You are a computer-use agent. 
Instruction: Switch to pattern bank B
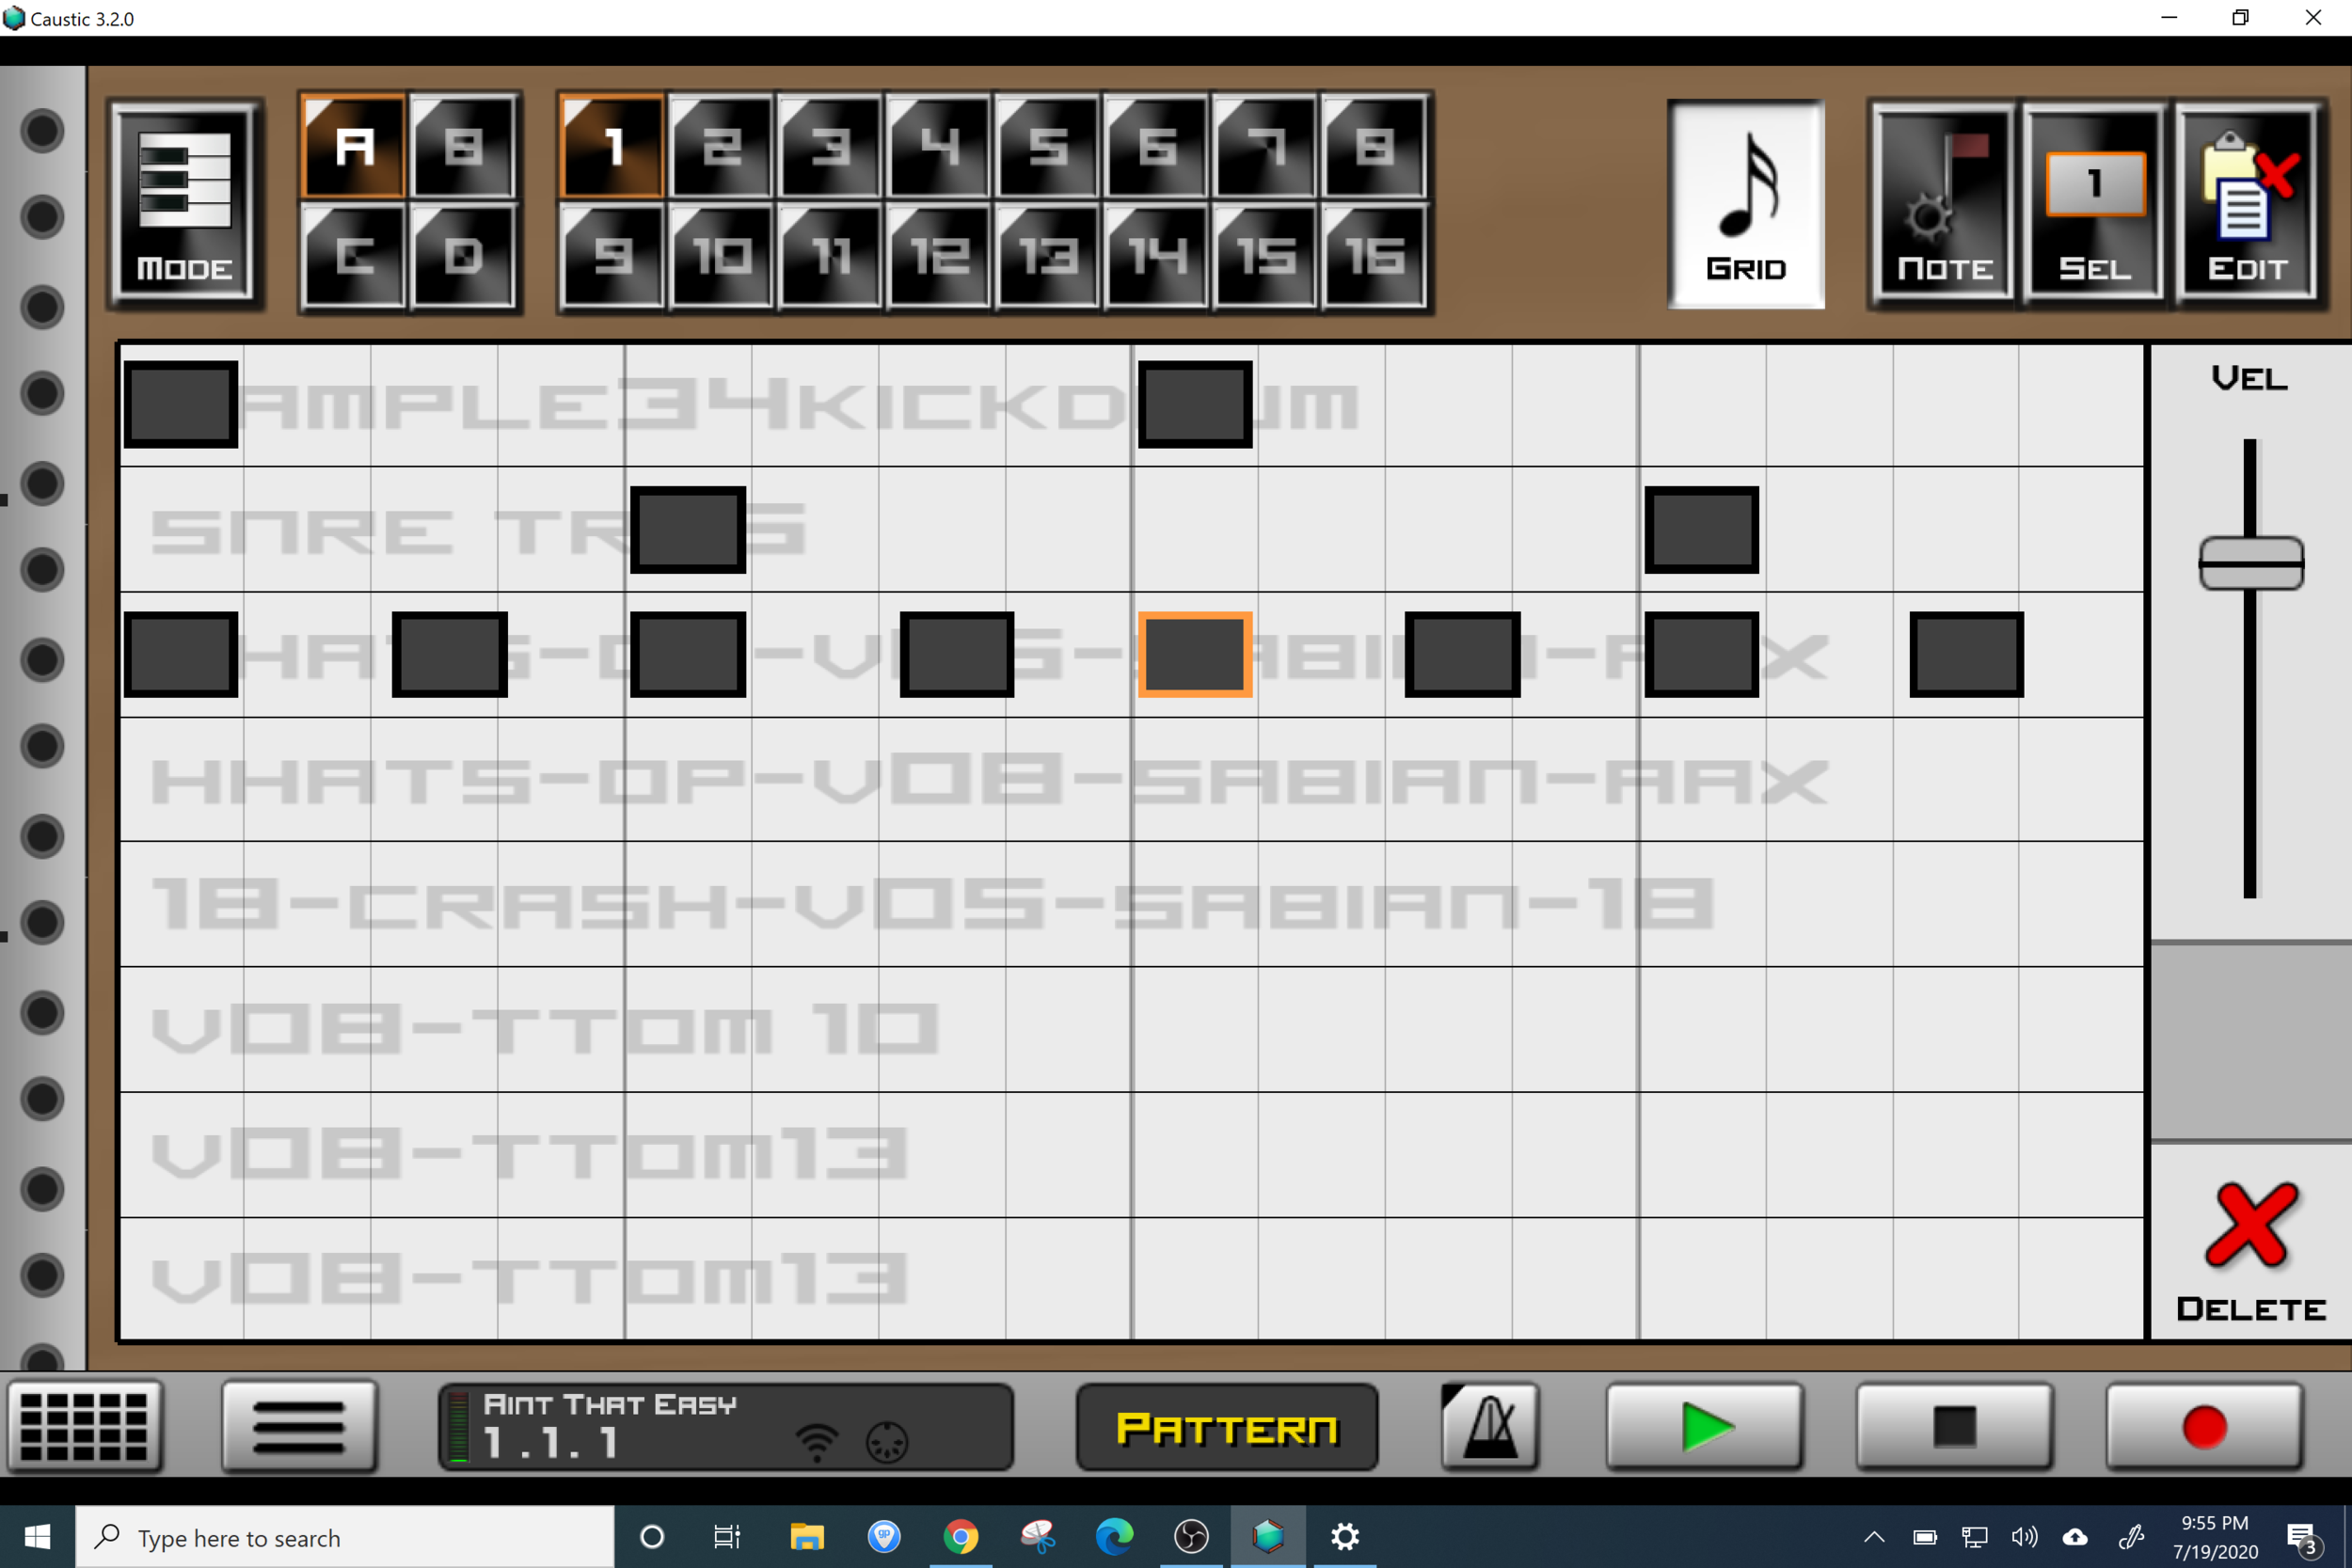tap(463, 147)
